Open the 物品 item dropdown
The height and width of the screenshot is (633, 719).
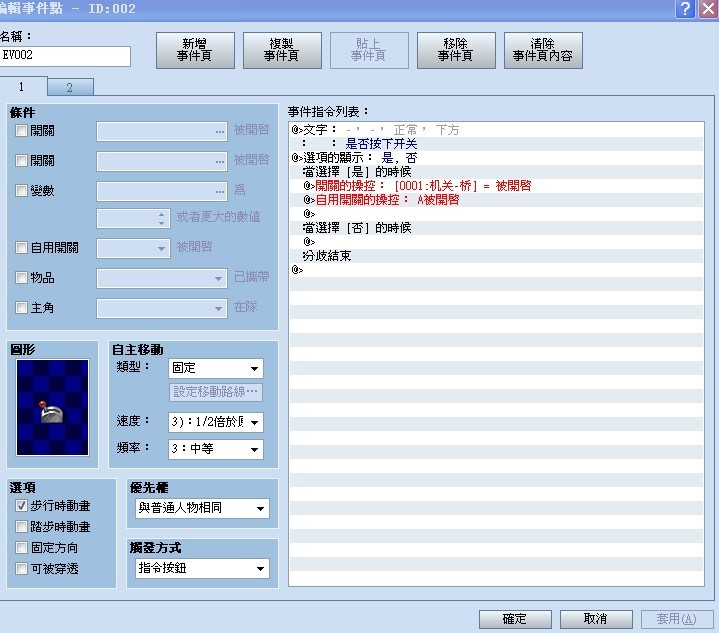pos(162,278)
